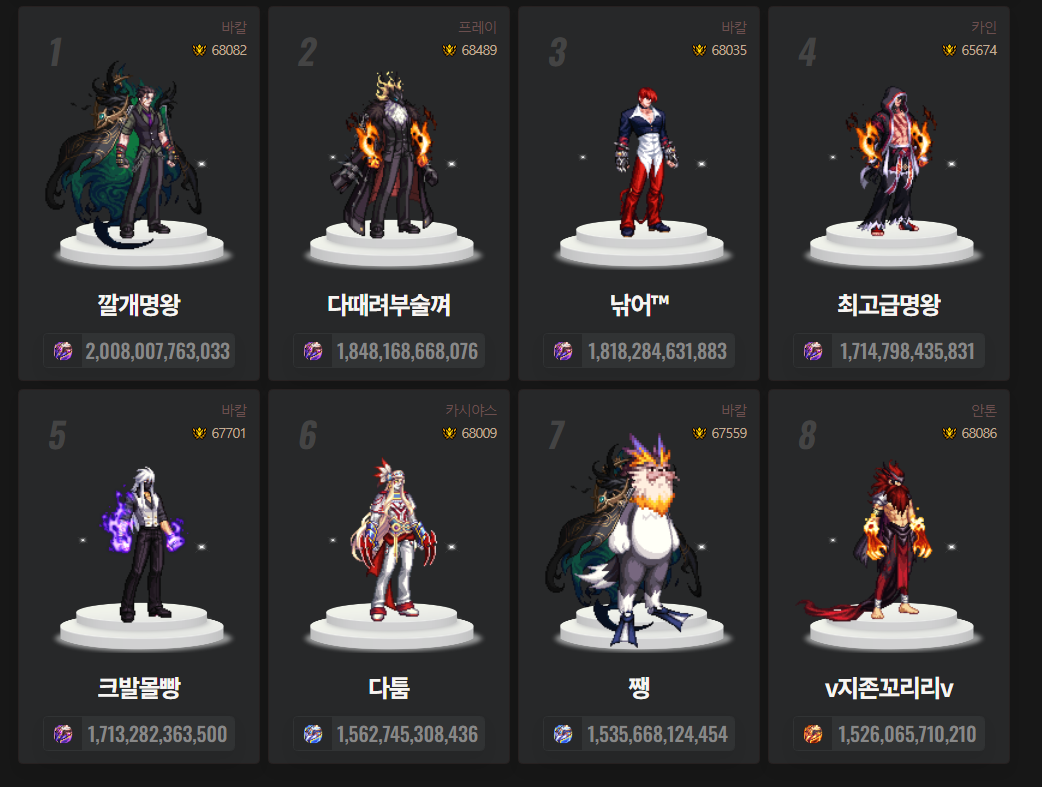
Task: Click the orange orb icon under v지존꼬리리v
Action: (813, 734)
